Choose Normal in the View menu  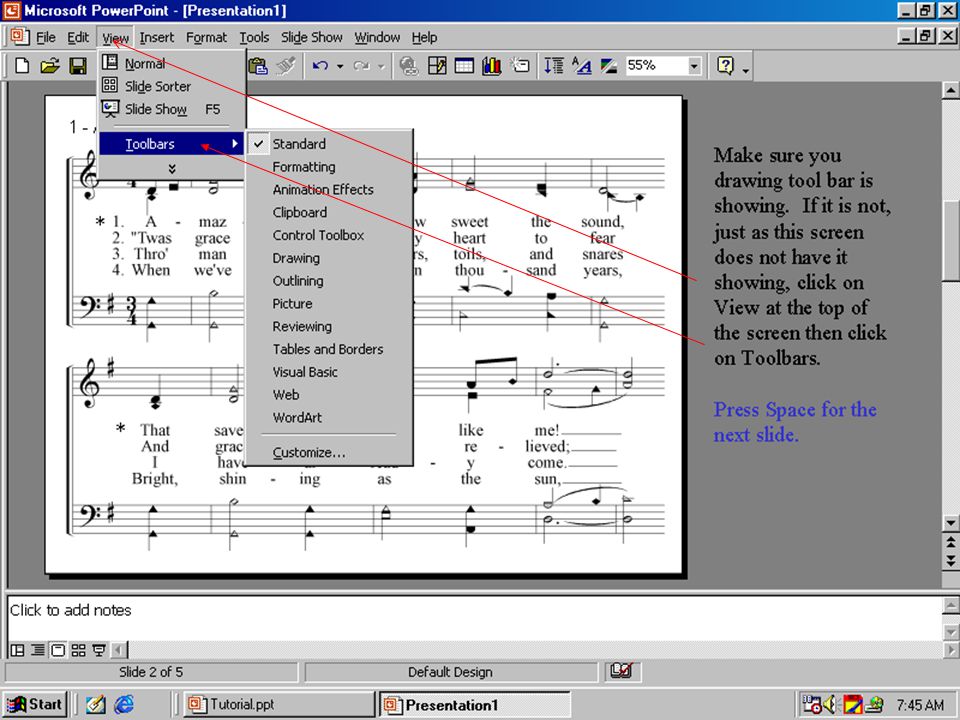tap(172, 64)
